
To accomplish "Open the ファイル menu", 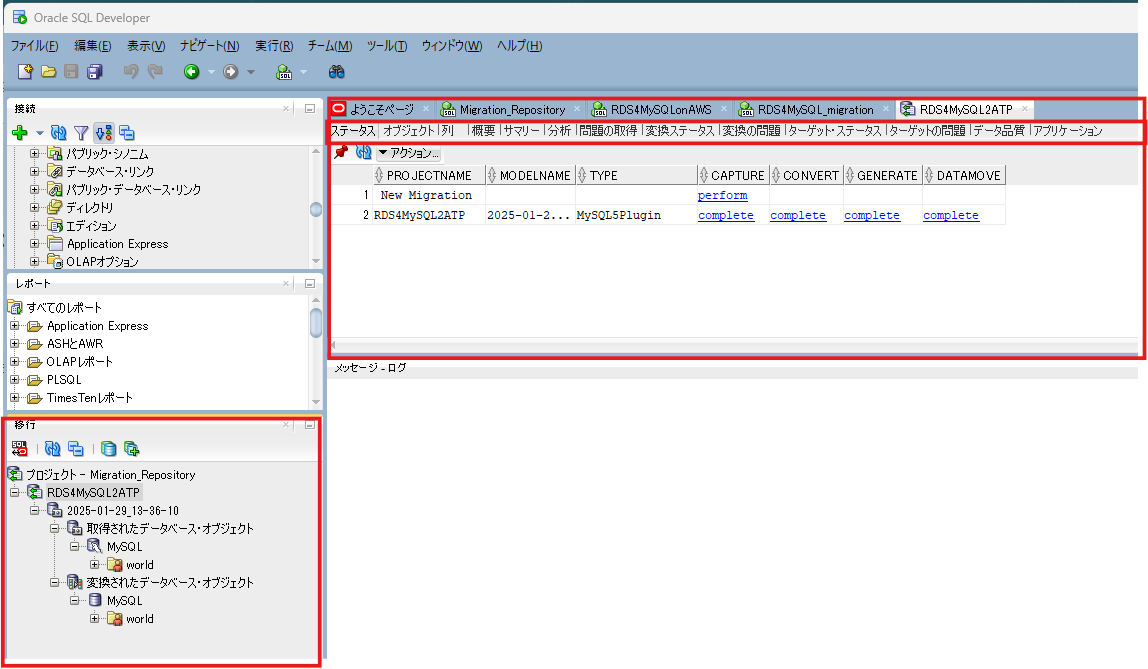I will click(x=34, y=45).
